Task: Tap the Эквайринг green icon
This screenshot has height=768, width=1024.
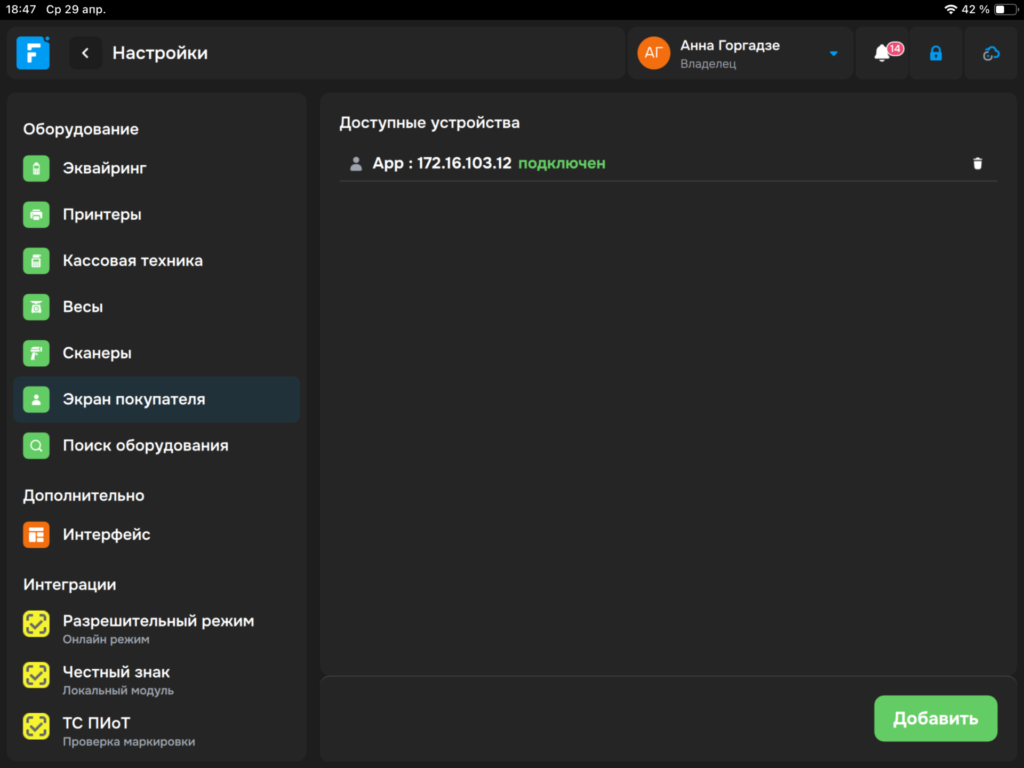Action: click(37, 168)
